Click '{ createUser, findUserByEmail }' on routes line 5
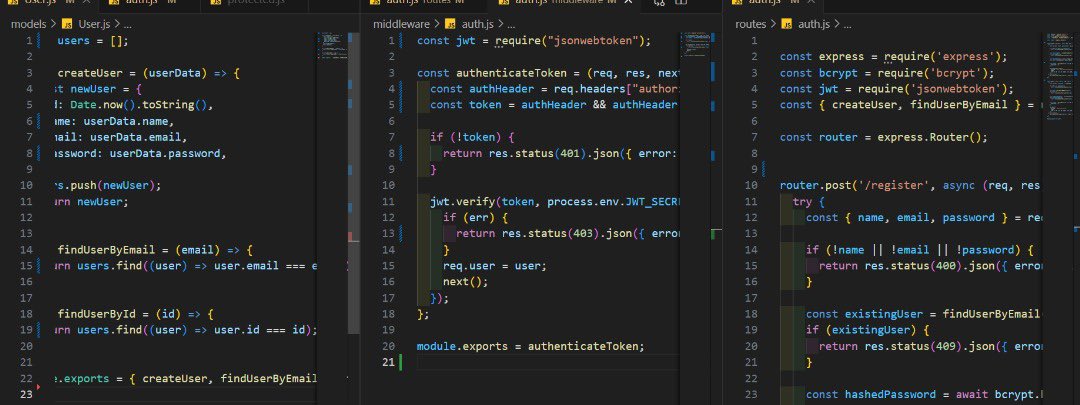The image size is (1080, 405). pyautogui.click(x=920, y=105)
